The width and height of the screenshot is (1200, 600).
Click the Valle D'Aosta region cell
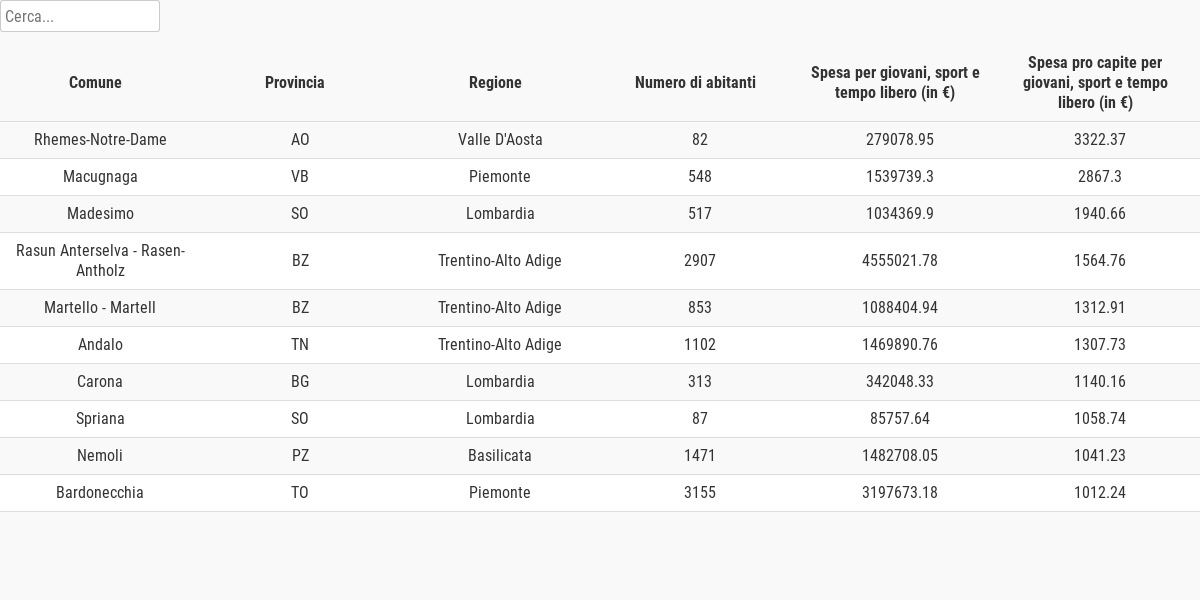[500, 140]
